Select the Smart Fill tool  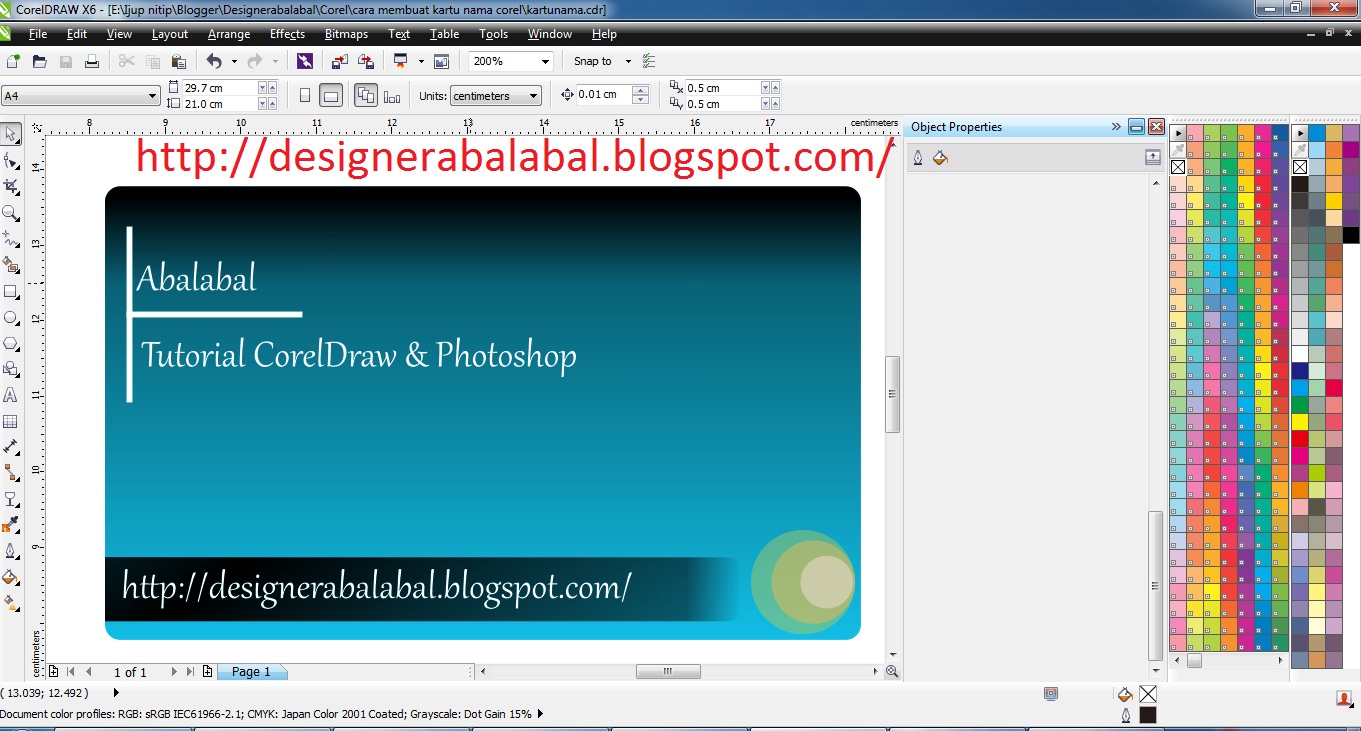tap(11, 265)
